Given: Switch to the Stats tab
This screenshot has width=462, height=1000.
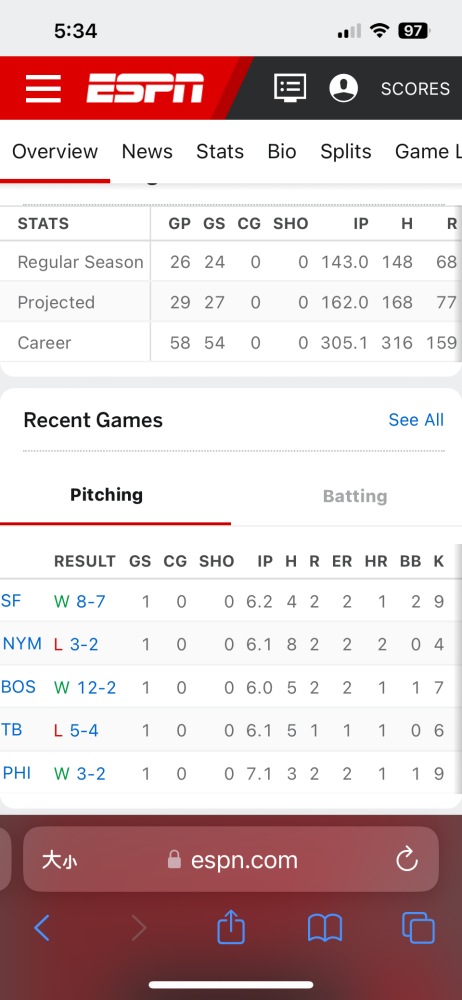Looking at the screenshot, I should 220,151.
